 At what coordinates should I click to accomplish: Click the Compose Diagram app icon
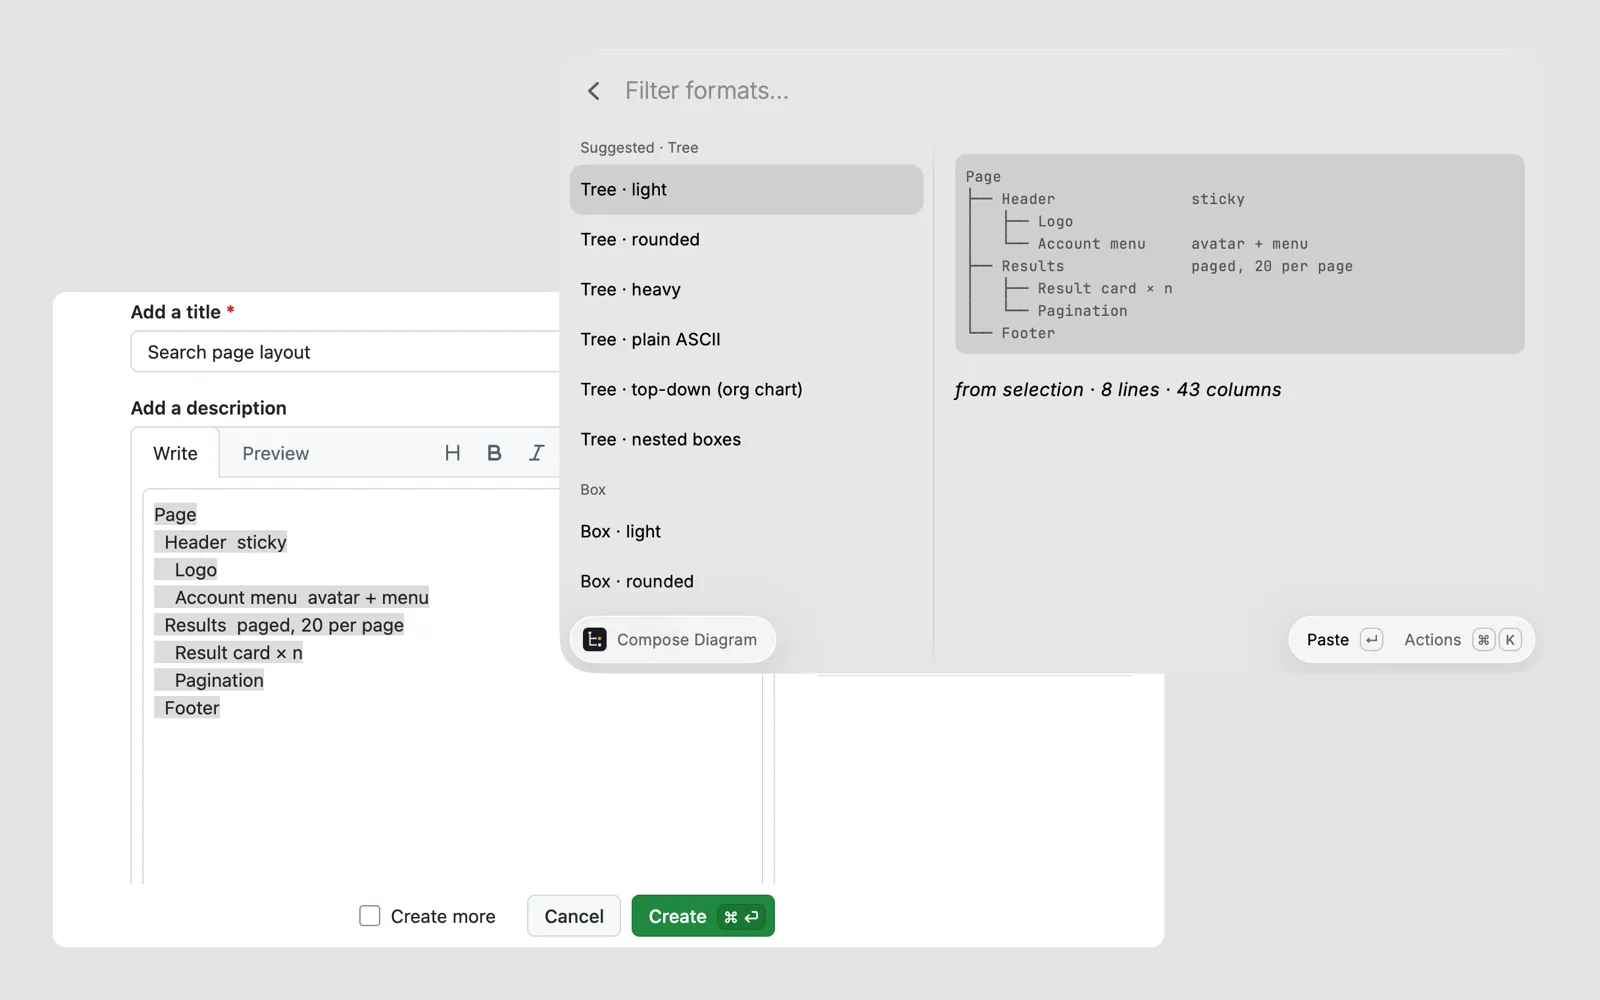click(x=595, y=640)
